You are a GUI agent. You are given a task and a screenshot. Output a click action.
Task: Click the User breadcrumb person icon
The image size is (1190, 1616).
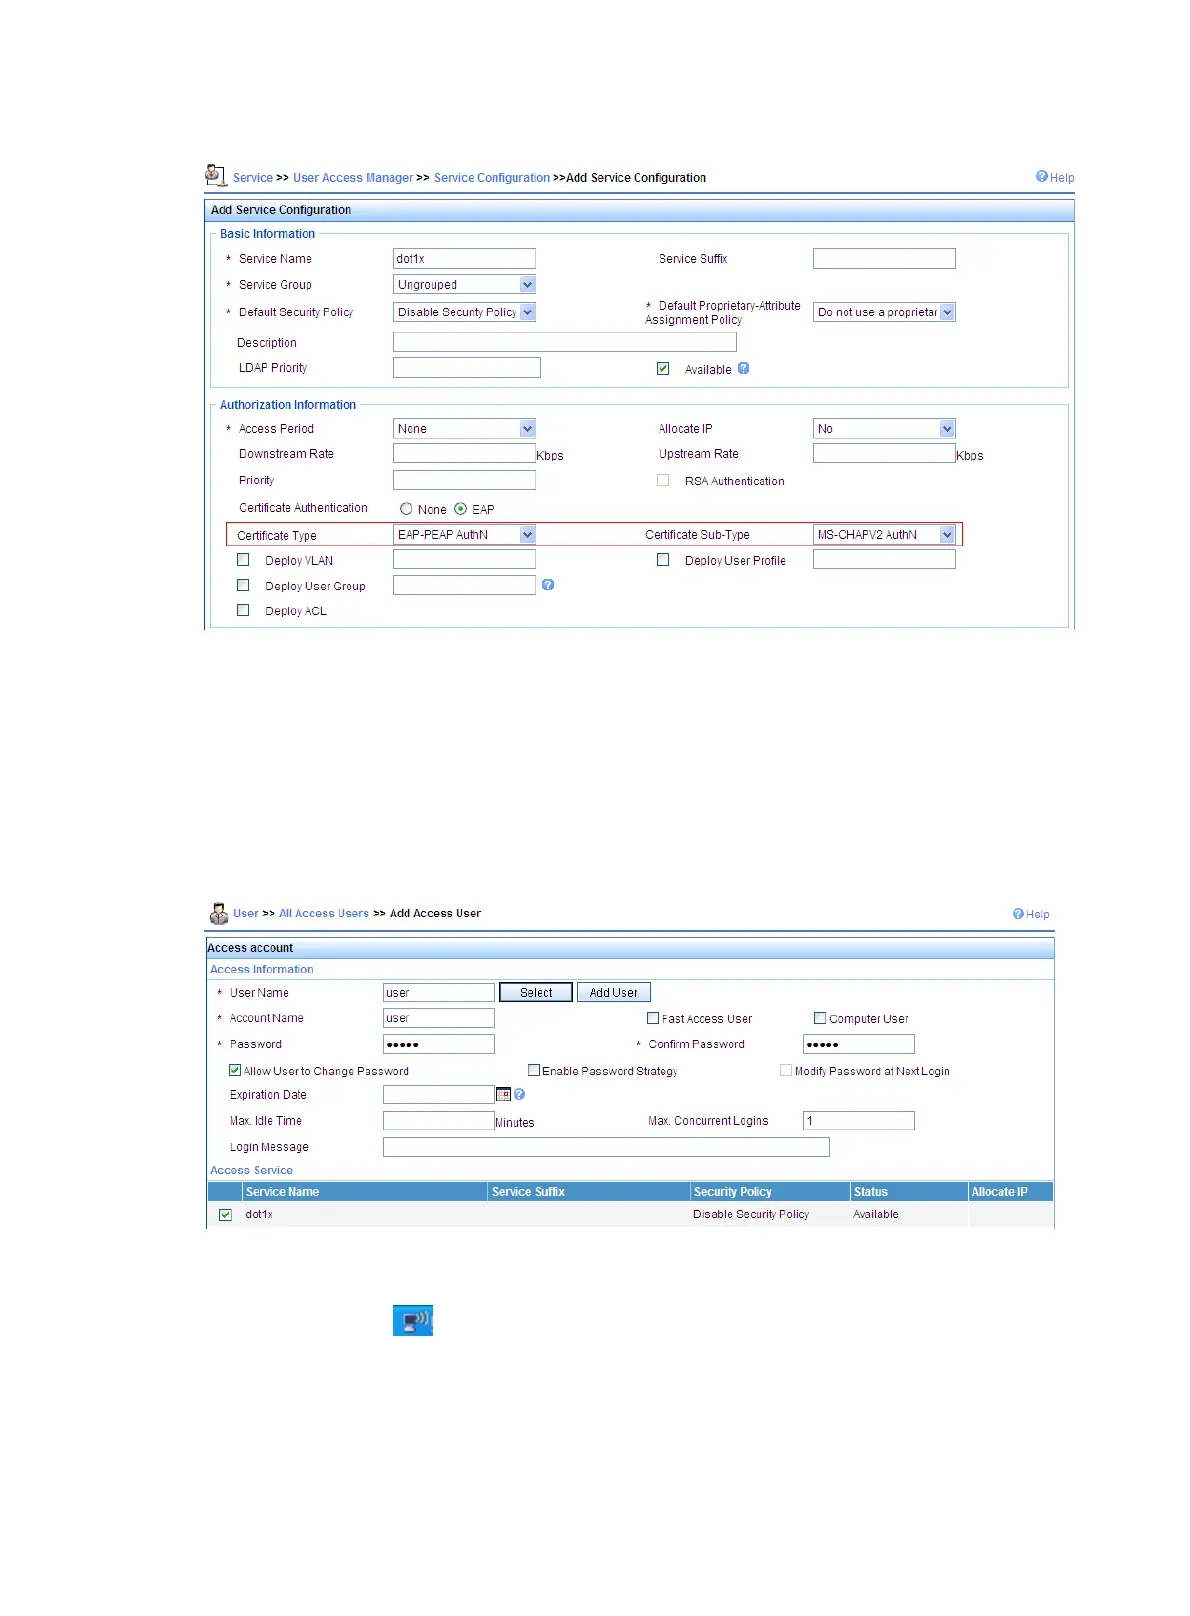(x=219, y=913)
